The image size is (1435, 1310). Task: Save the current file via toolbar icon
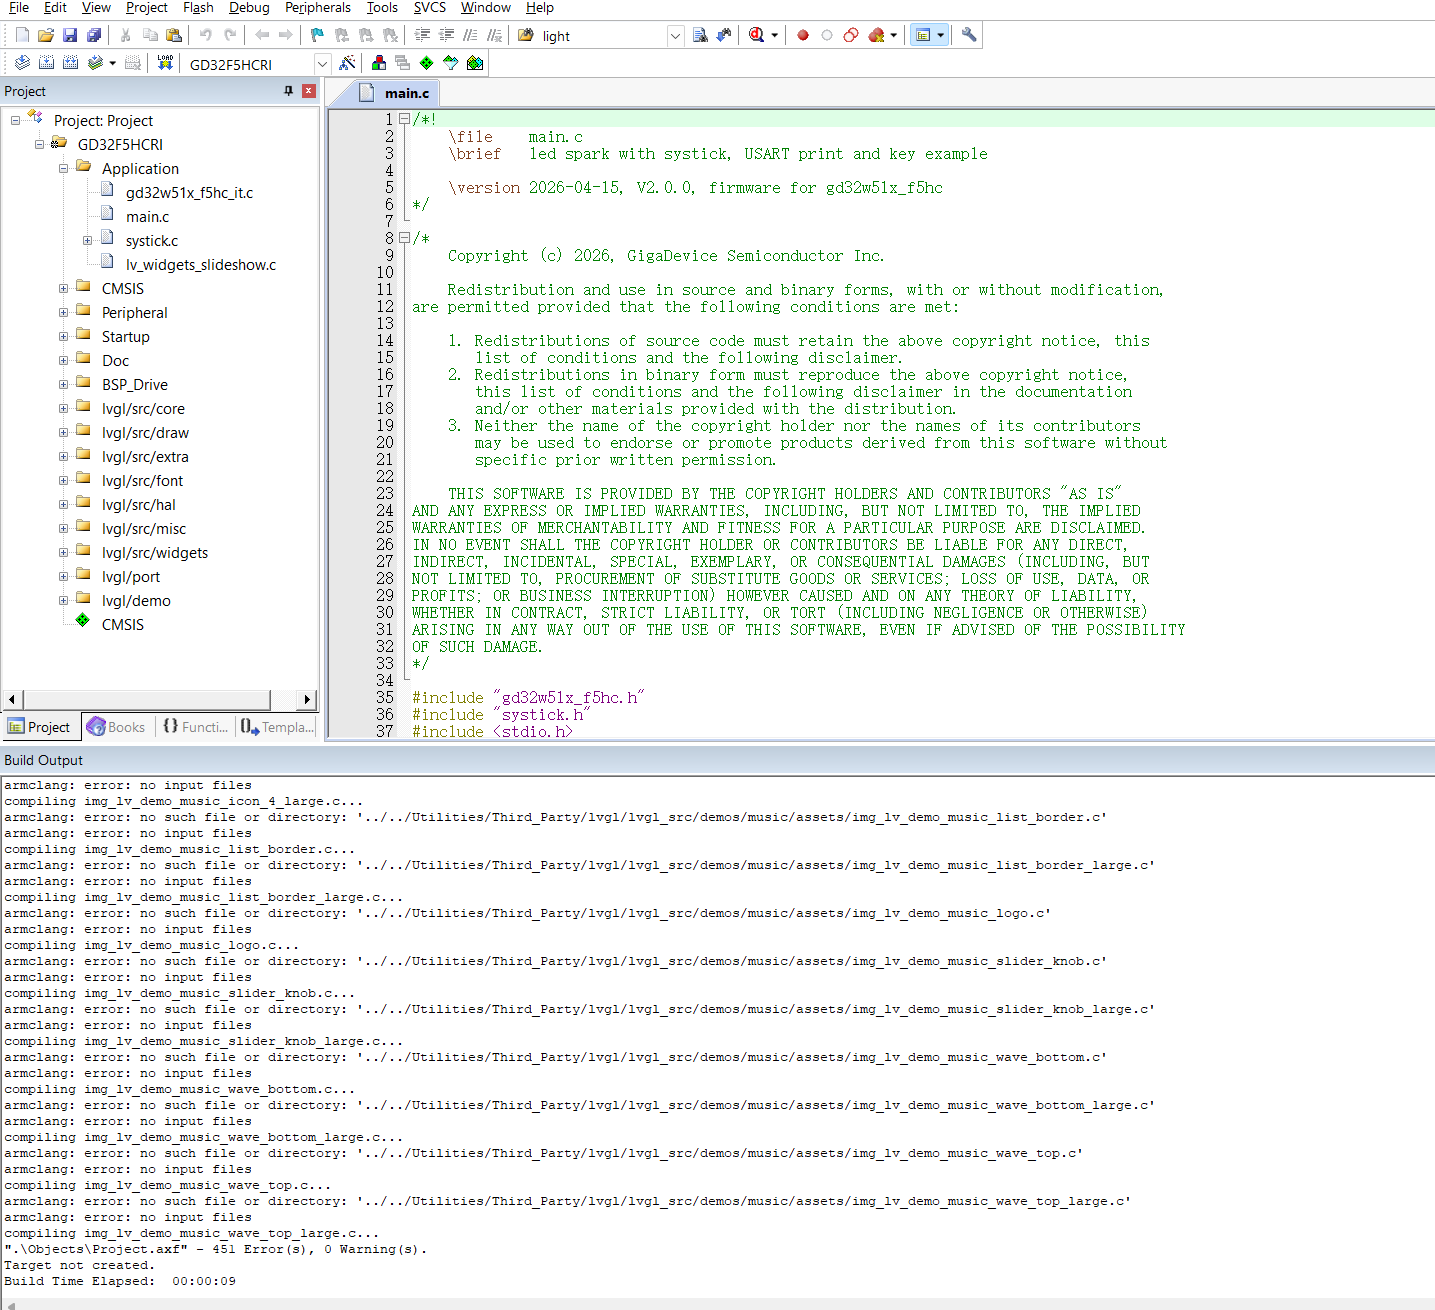70,35
